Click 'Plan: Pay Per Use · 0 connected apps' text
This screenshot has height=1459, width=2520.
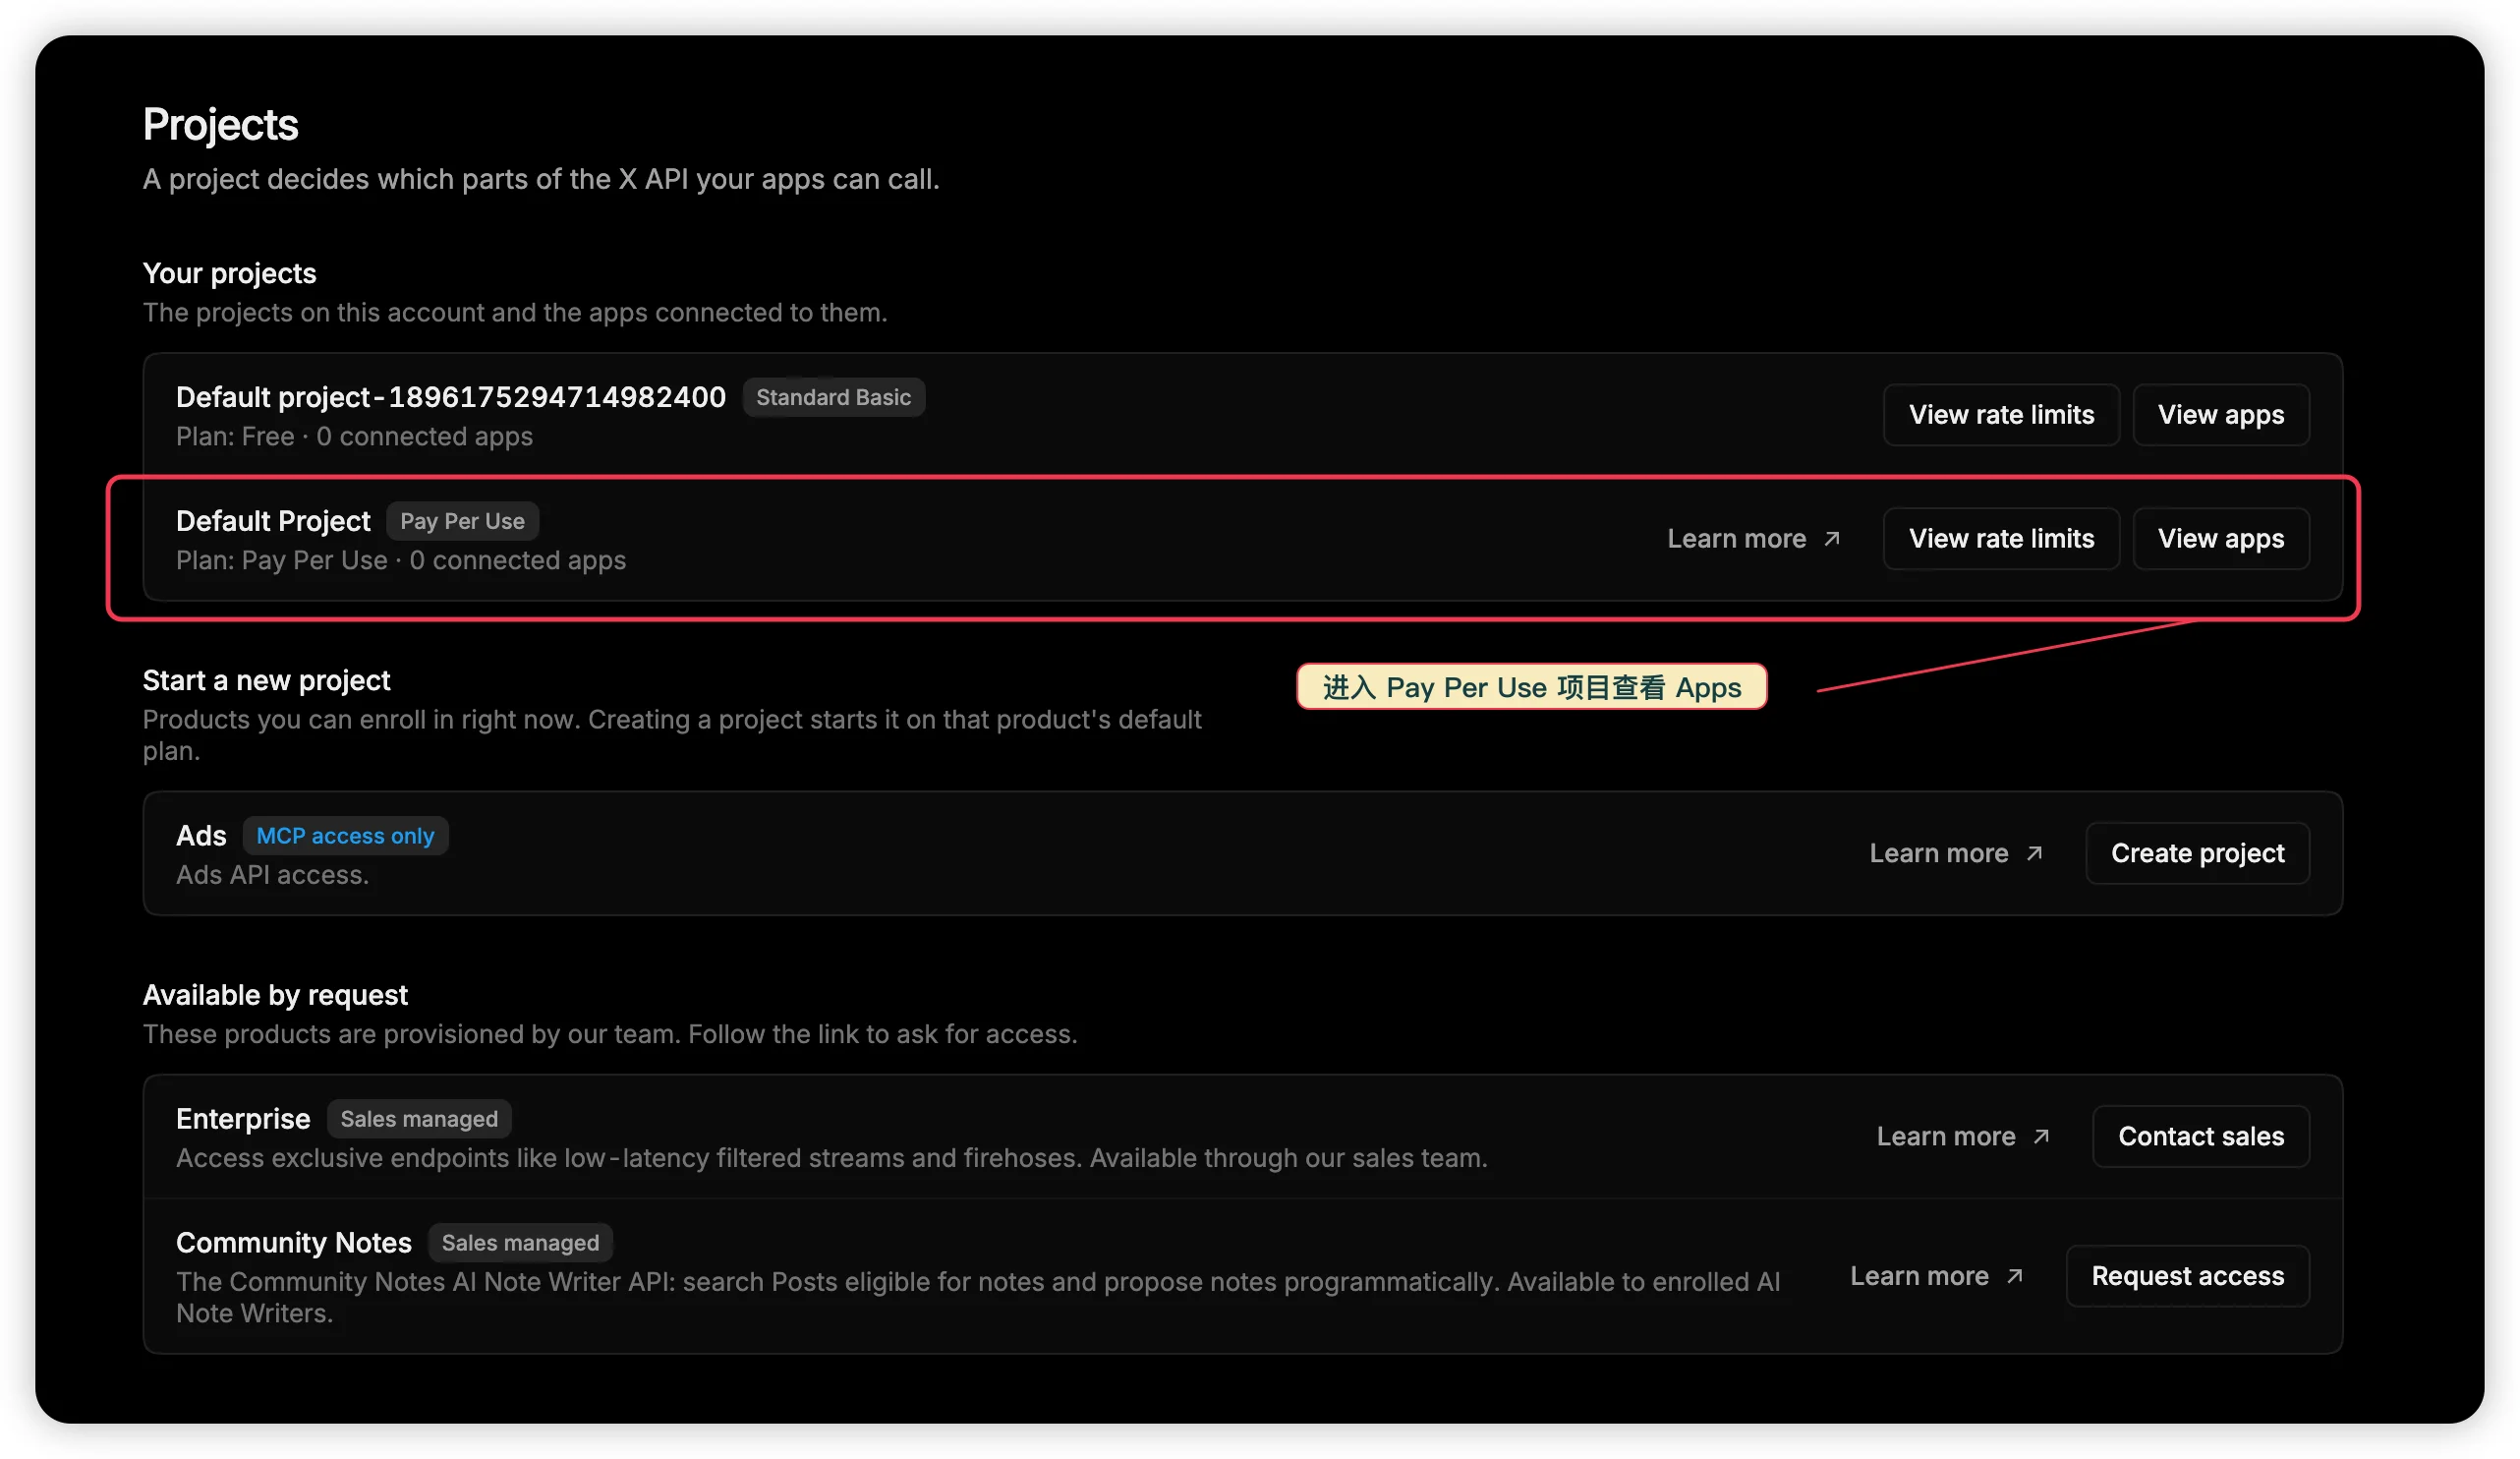tap(401, 560)
